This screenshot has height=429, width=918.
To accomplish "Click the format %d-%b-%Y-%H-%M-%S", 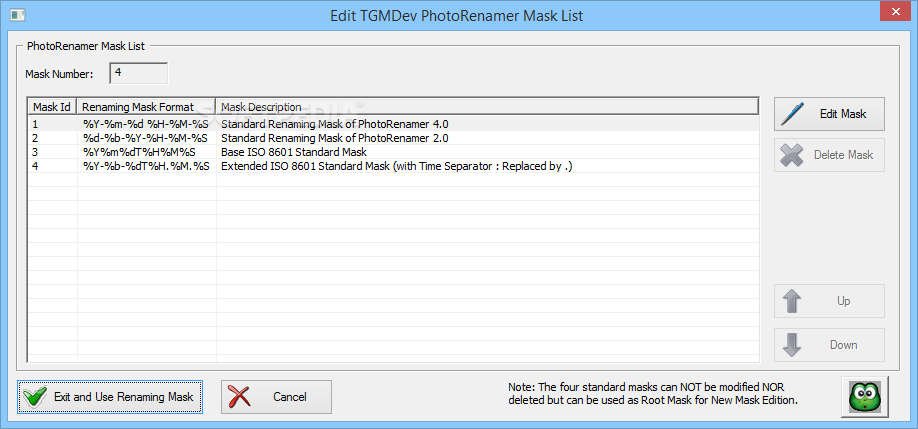I will click(x=145, y=138).
